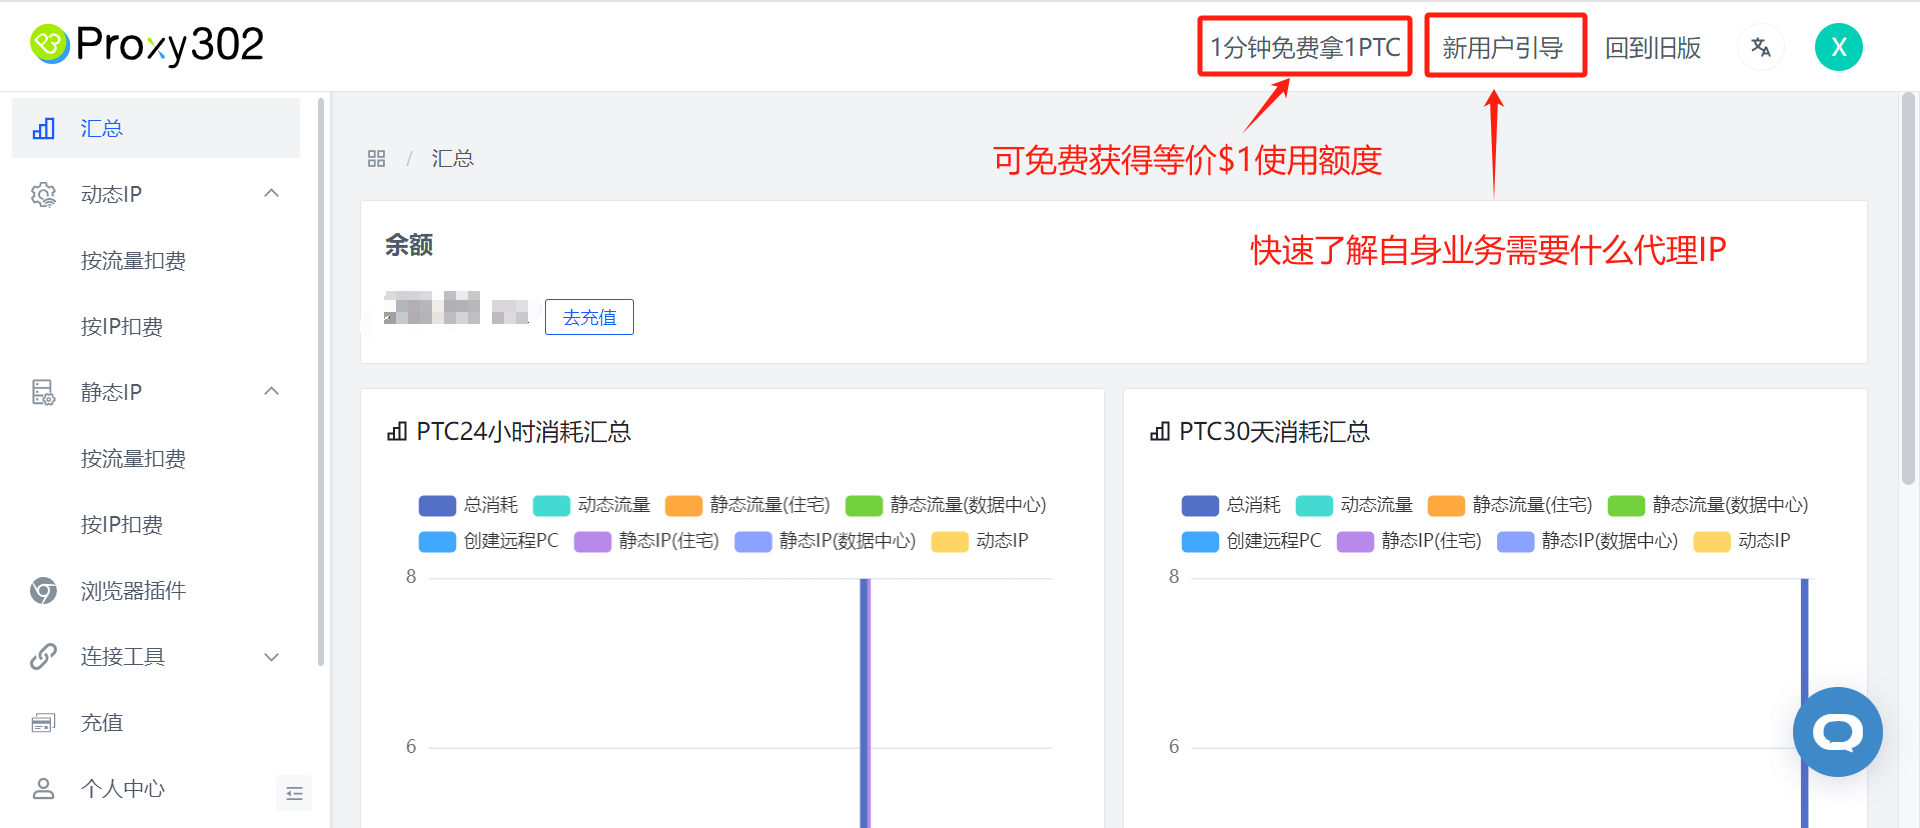Click the 浏览器插件 Chrome icon
Viewport: 1920px width, 828px height.
(44, 590)
